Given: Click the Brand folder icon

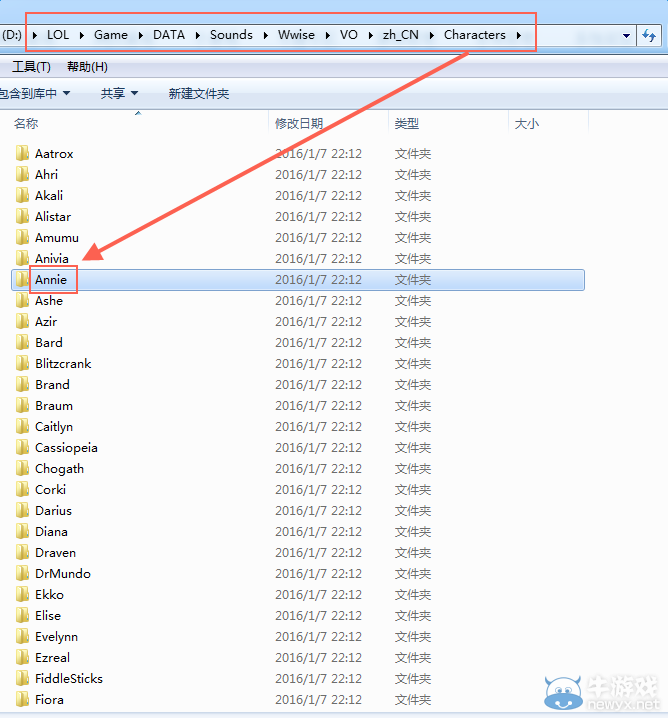Looking at the screenshot, I should tap(22, 385).
